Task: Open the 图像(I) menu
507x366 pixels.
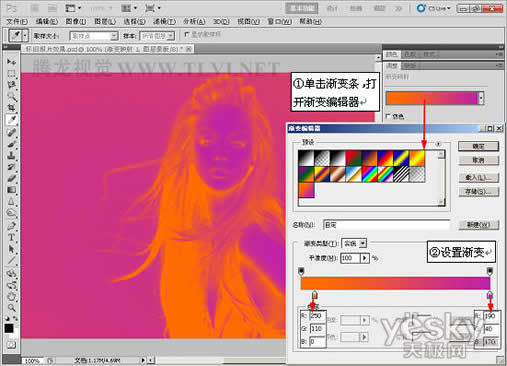Action: coord(76,22)
